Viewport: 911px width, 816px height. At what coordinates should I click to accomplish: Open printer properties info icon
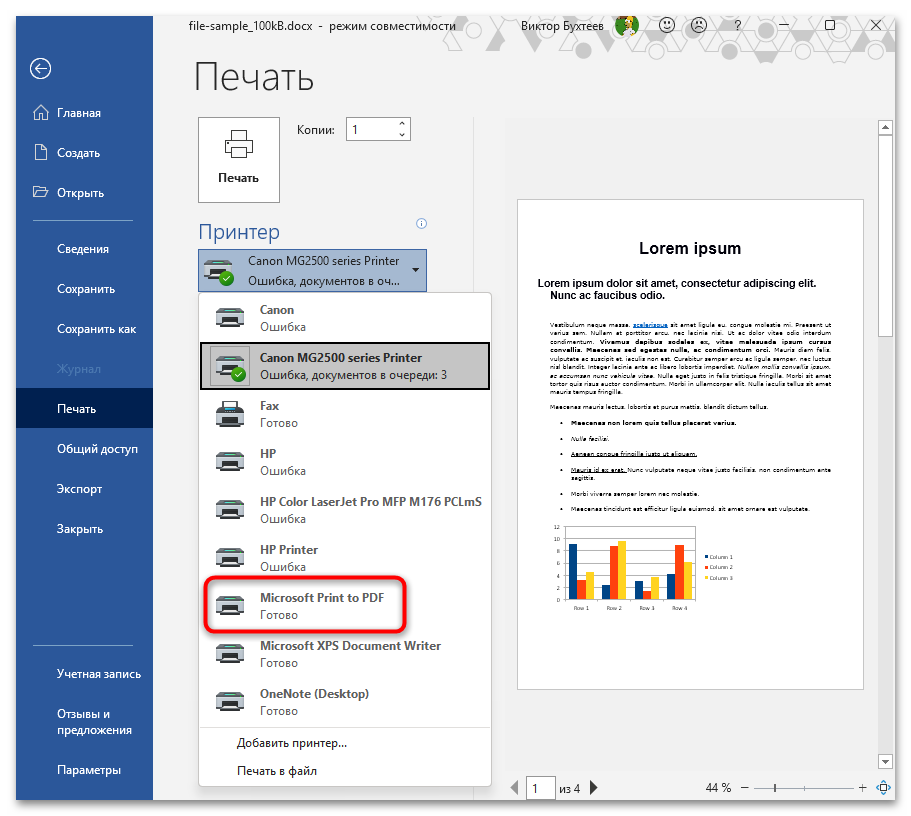click(422, 224)
